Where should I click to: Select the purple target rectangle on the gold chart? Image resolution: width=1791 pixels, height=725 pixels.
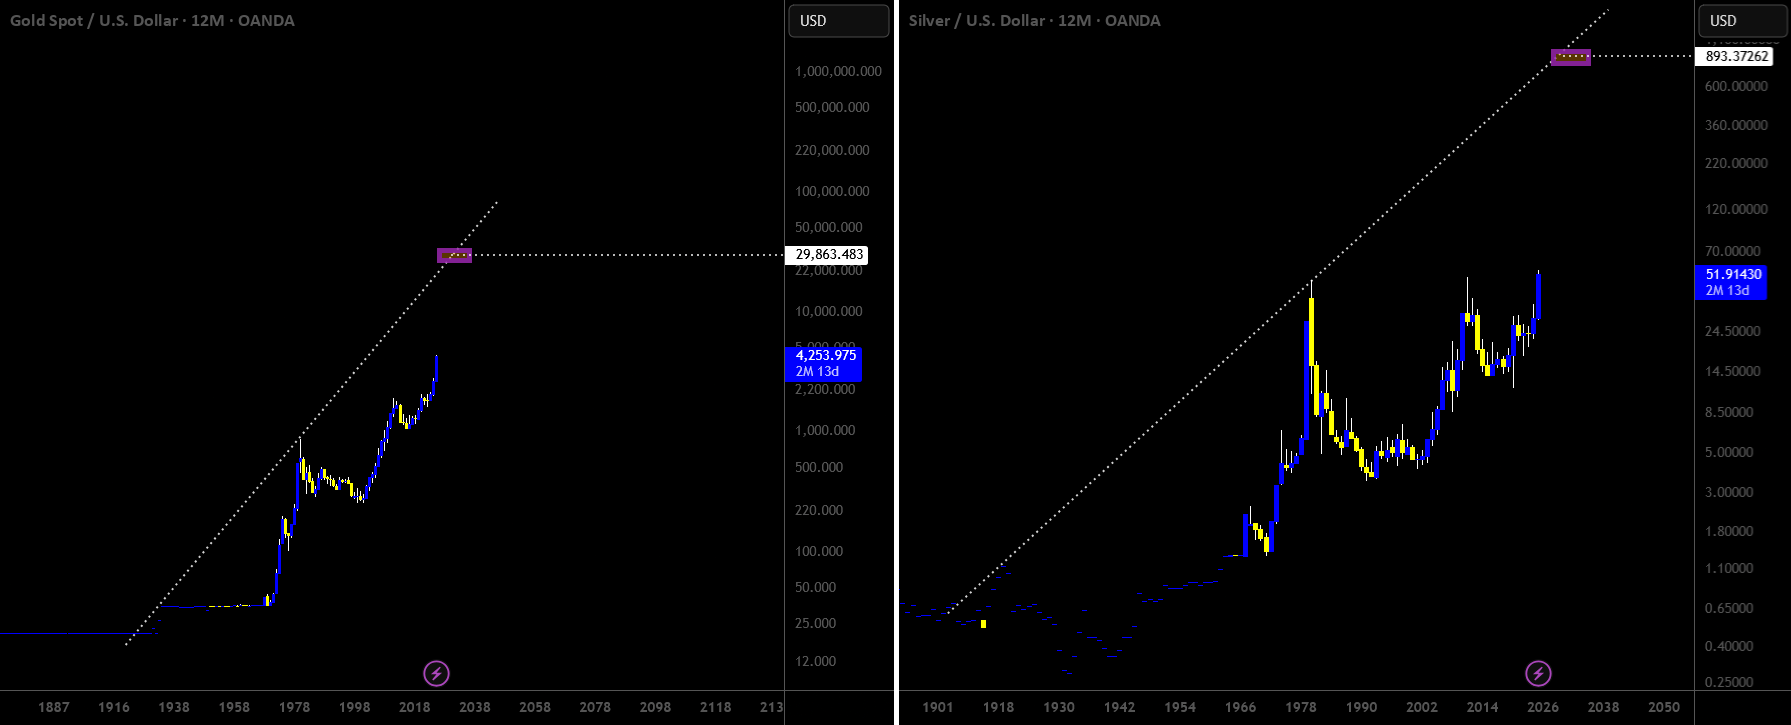pos(454,255)
